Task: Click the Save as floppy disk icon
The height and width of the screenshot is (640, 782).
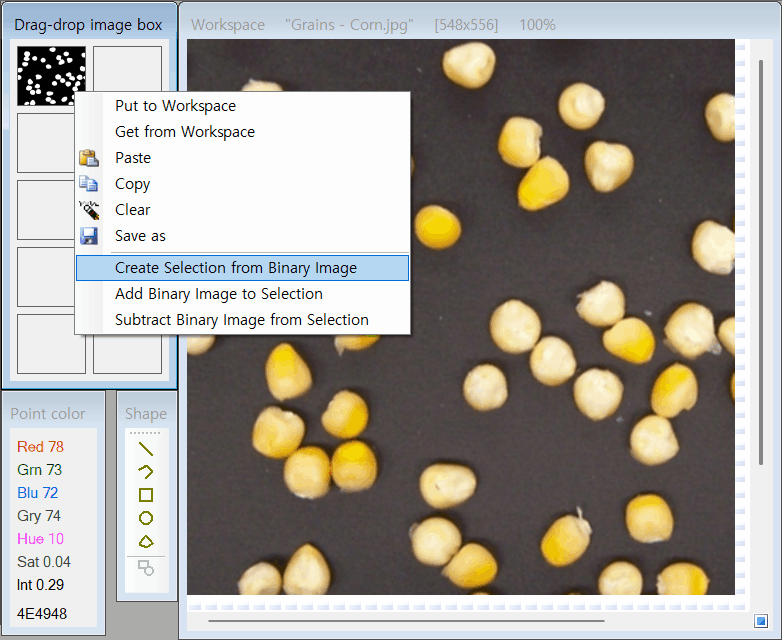Action: click(89, 236)
